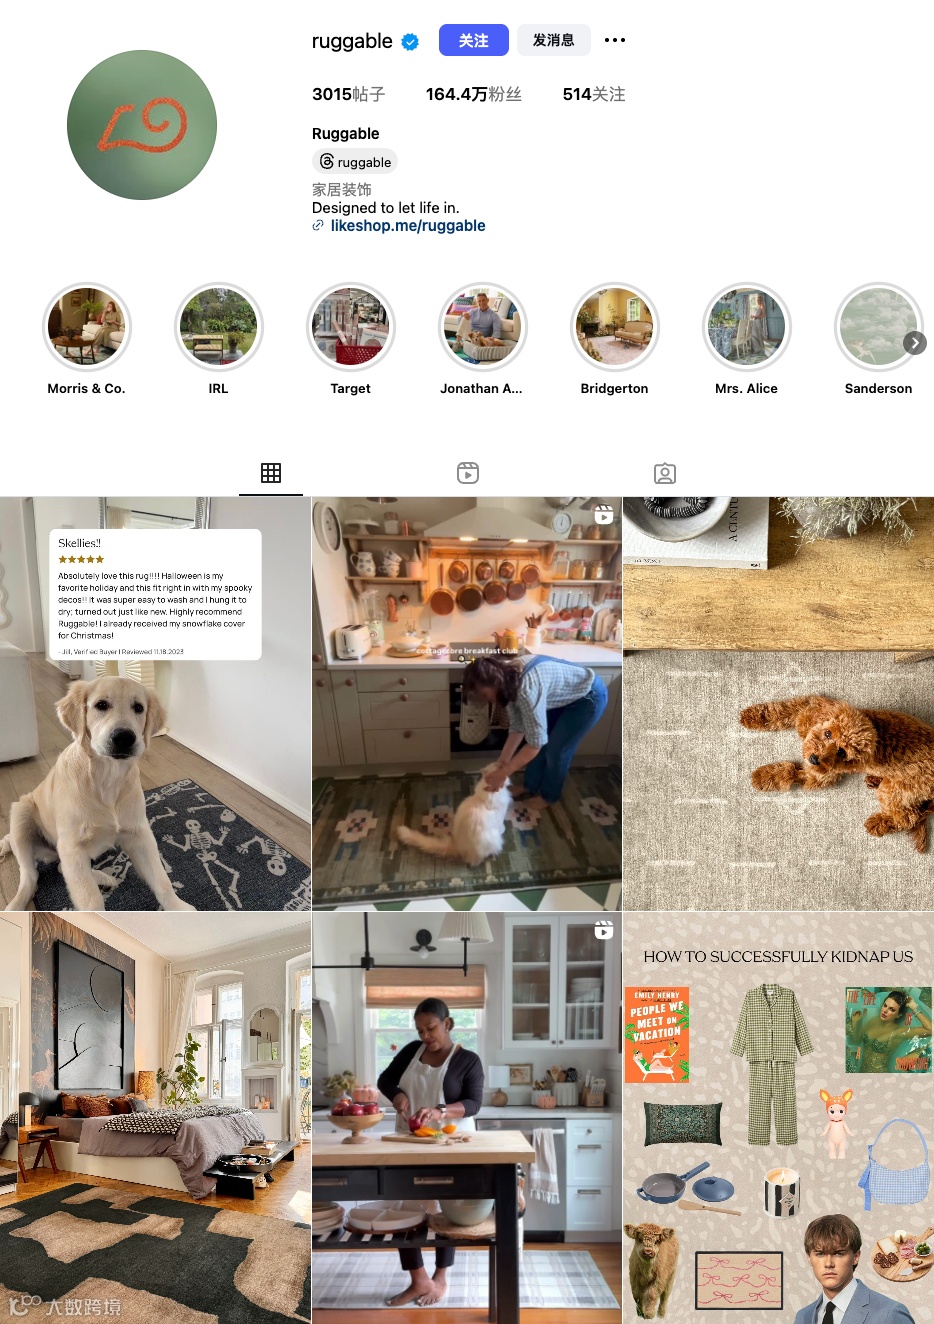The image size is (934, 1324).
Task: View the 514 following list
Action: pyautogui.click(x=594, y=94)
